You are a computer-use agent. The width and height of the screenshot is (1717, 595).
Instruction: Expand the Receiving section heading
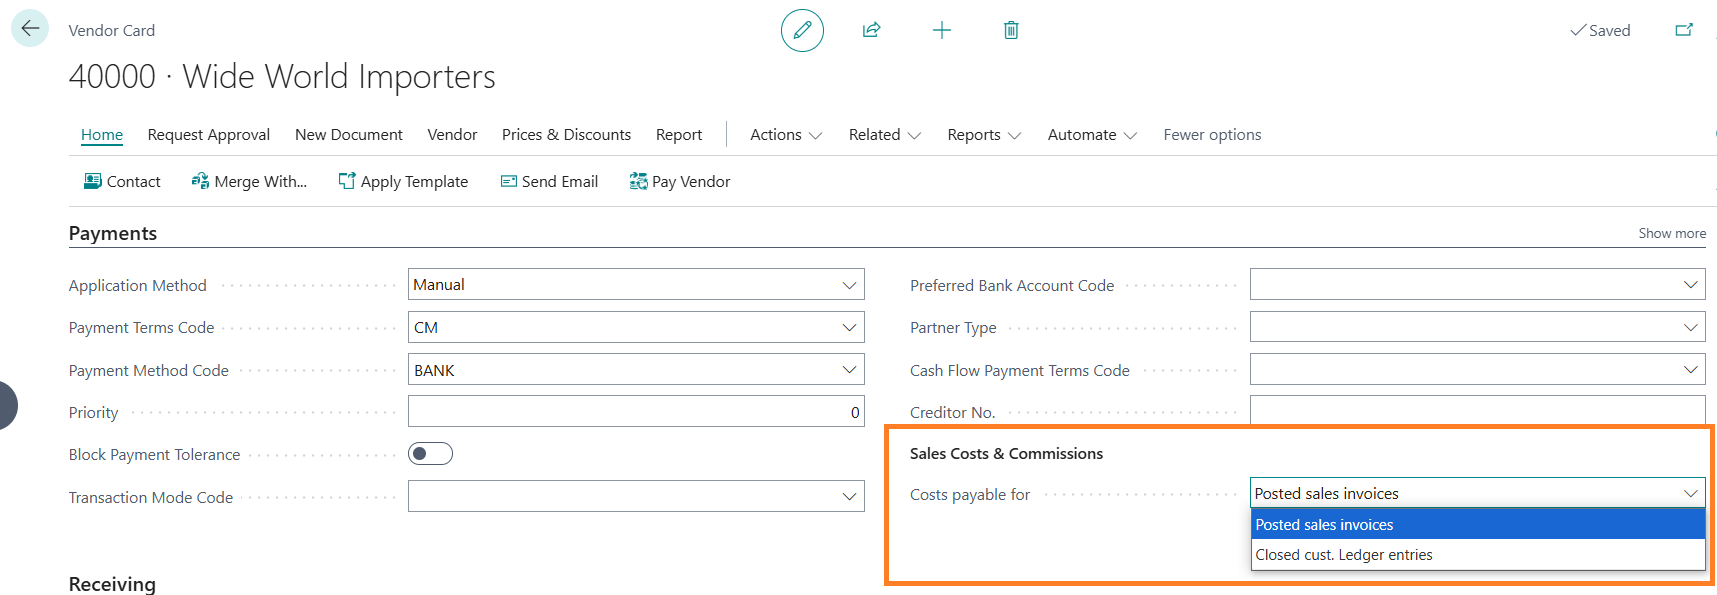(112, 584)
